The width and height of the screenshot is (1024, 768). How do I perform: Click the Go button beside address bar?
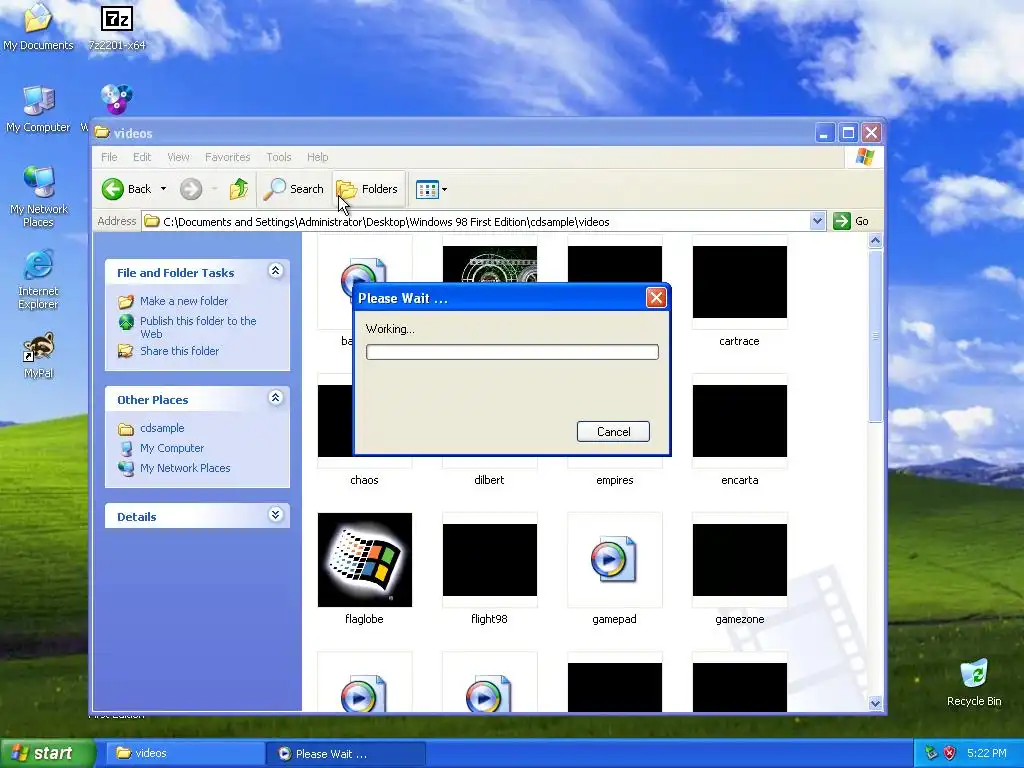(851, 221)
